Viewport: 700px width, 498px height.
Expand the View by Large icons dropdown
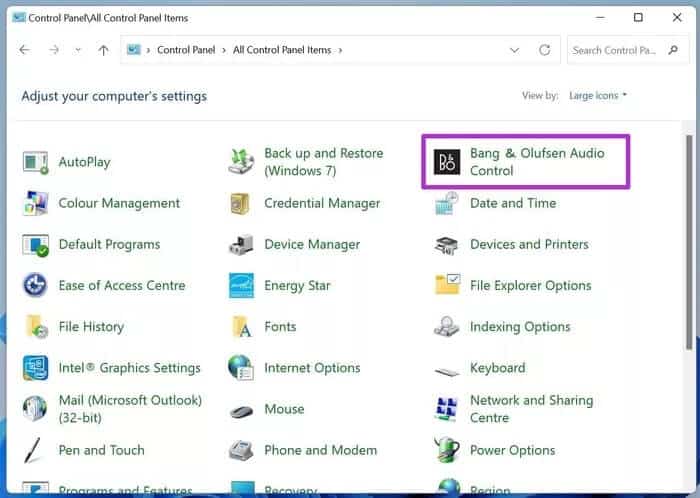[598, 95]
